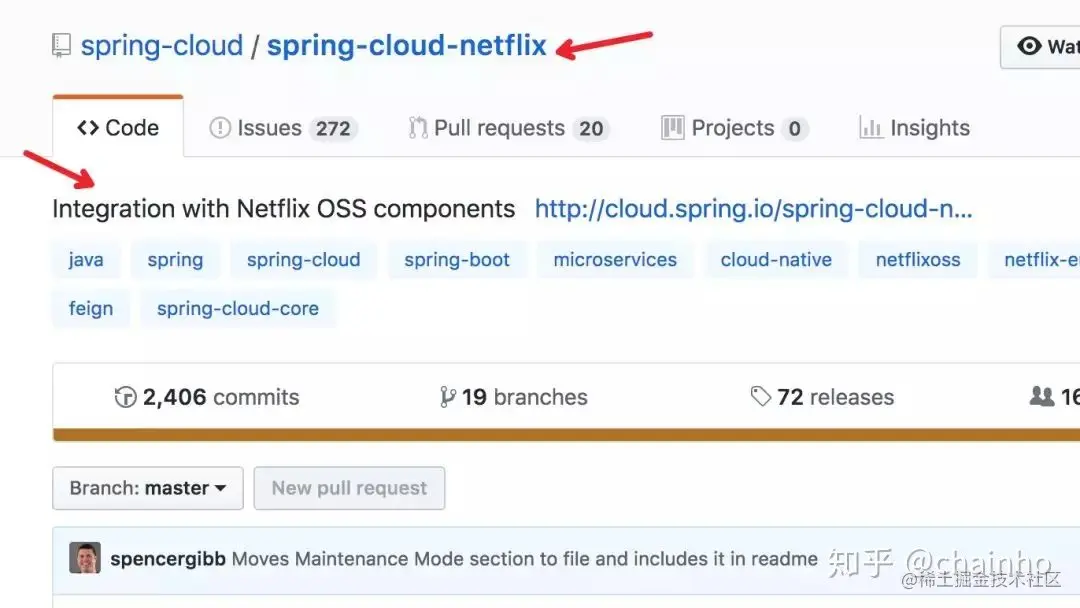Image resolution: width=1080 pixels, height=608 pixels.
Task: Switch to the Code tab
Action: point(118,128)
